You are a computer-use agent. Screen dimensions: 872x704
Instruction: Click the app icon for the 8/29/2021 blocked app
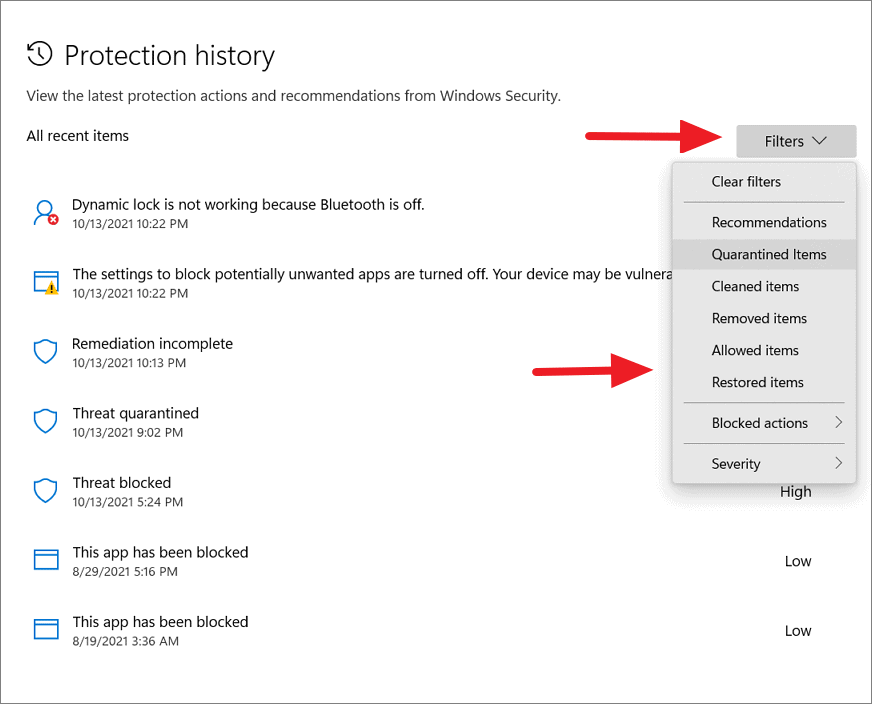(45, 559)
